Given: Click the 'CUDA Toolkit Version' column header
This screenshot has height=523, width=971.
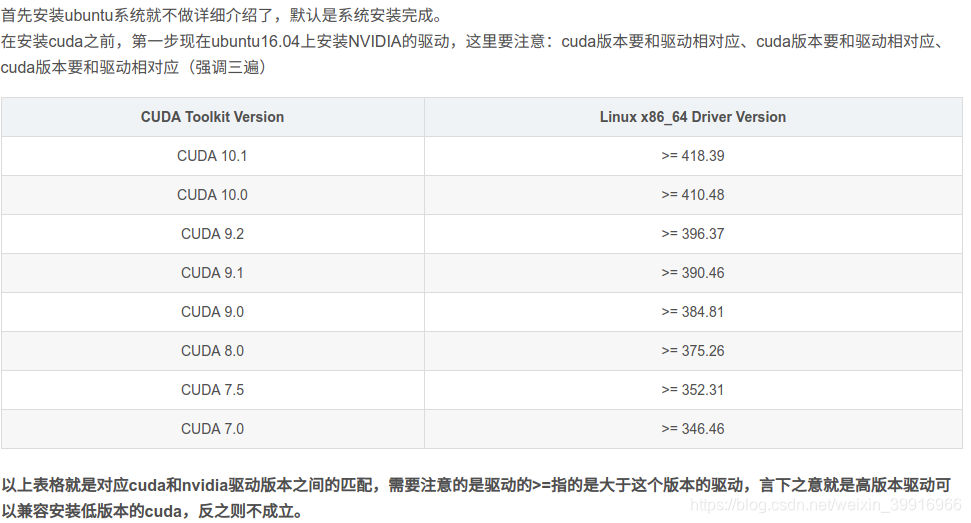Looking at the screenshot, I should pyautogui.click(x=212, y=117).
